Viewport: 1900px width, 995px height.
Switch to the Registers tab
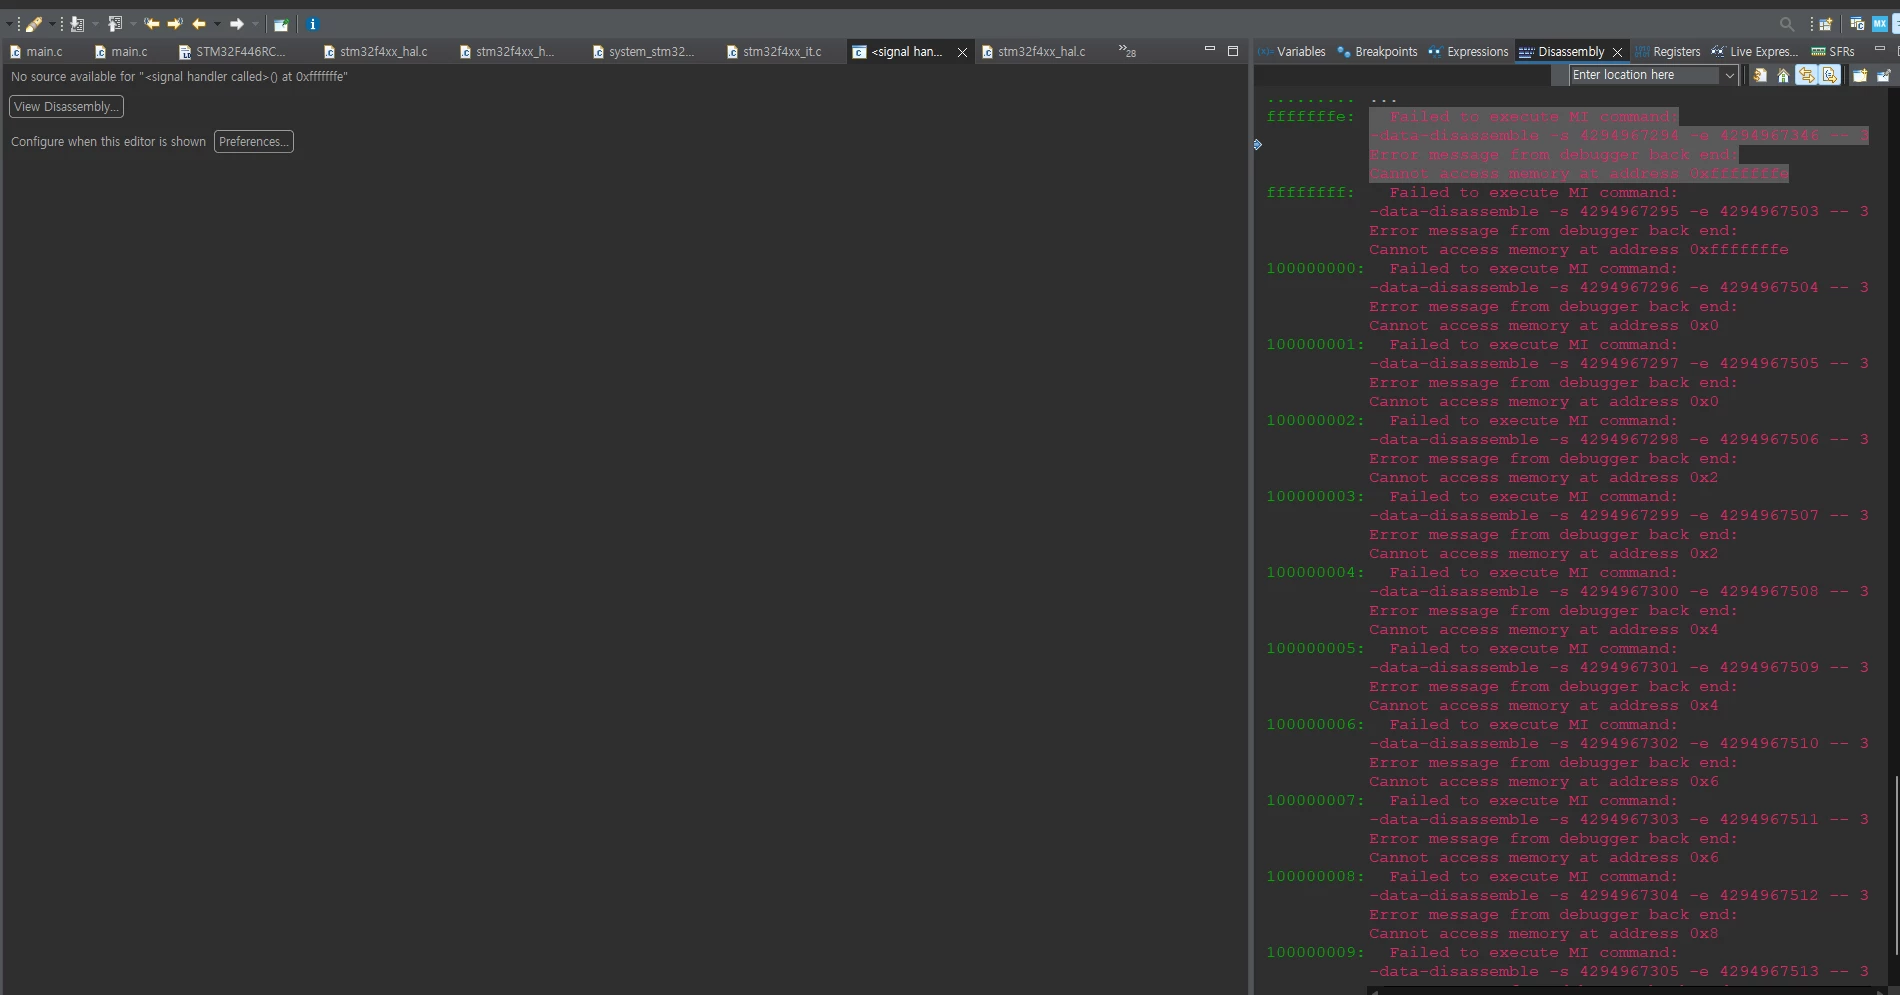(x=1667, y=51)
